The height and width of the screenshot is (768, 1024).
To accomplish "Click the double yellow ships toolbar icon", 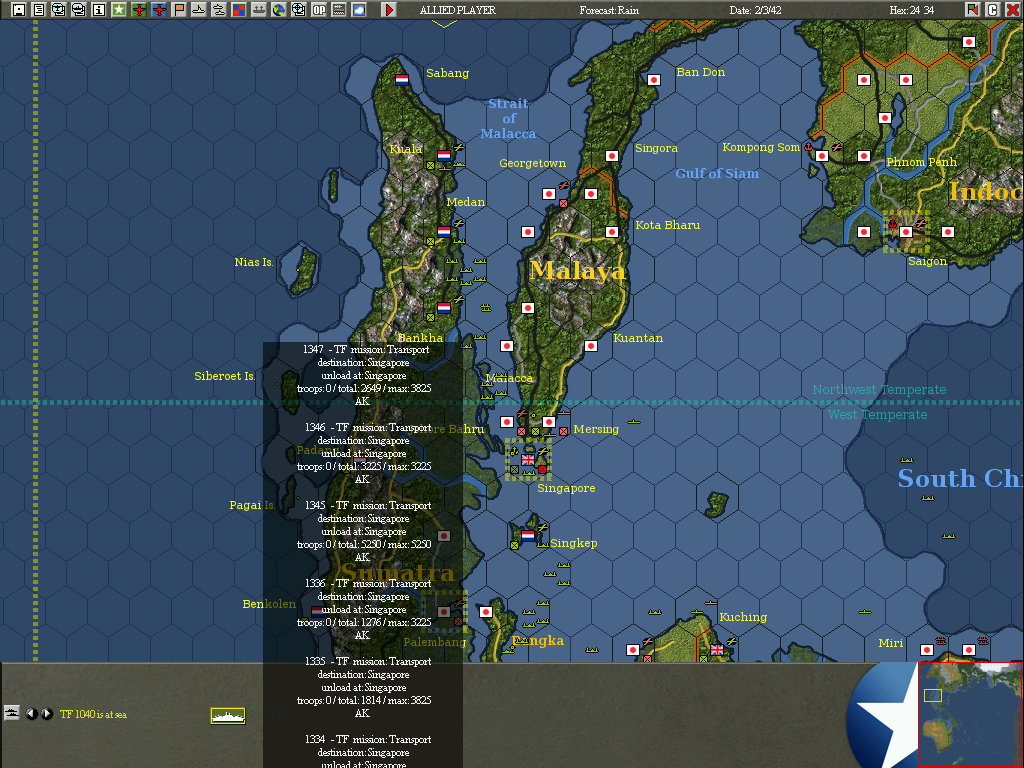I will pyautogui.click(x=219, y=10).
